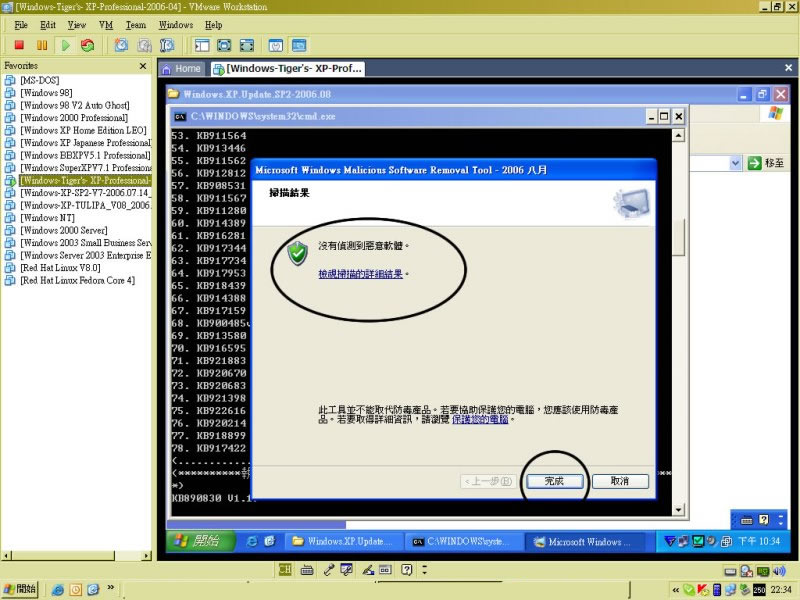Screen dimensions: 800x600
Task: Click the Summary view toolbar icon
Action: pyautogui.click(x=276, y=45)
